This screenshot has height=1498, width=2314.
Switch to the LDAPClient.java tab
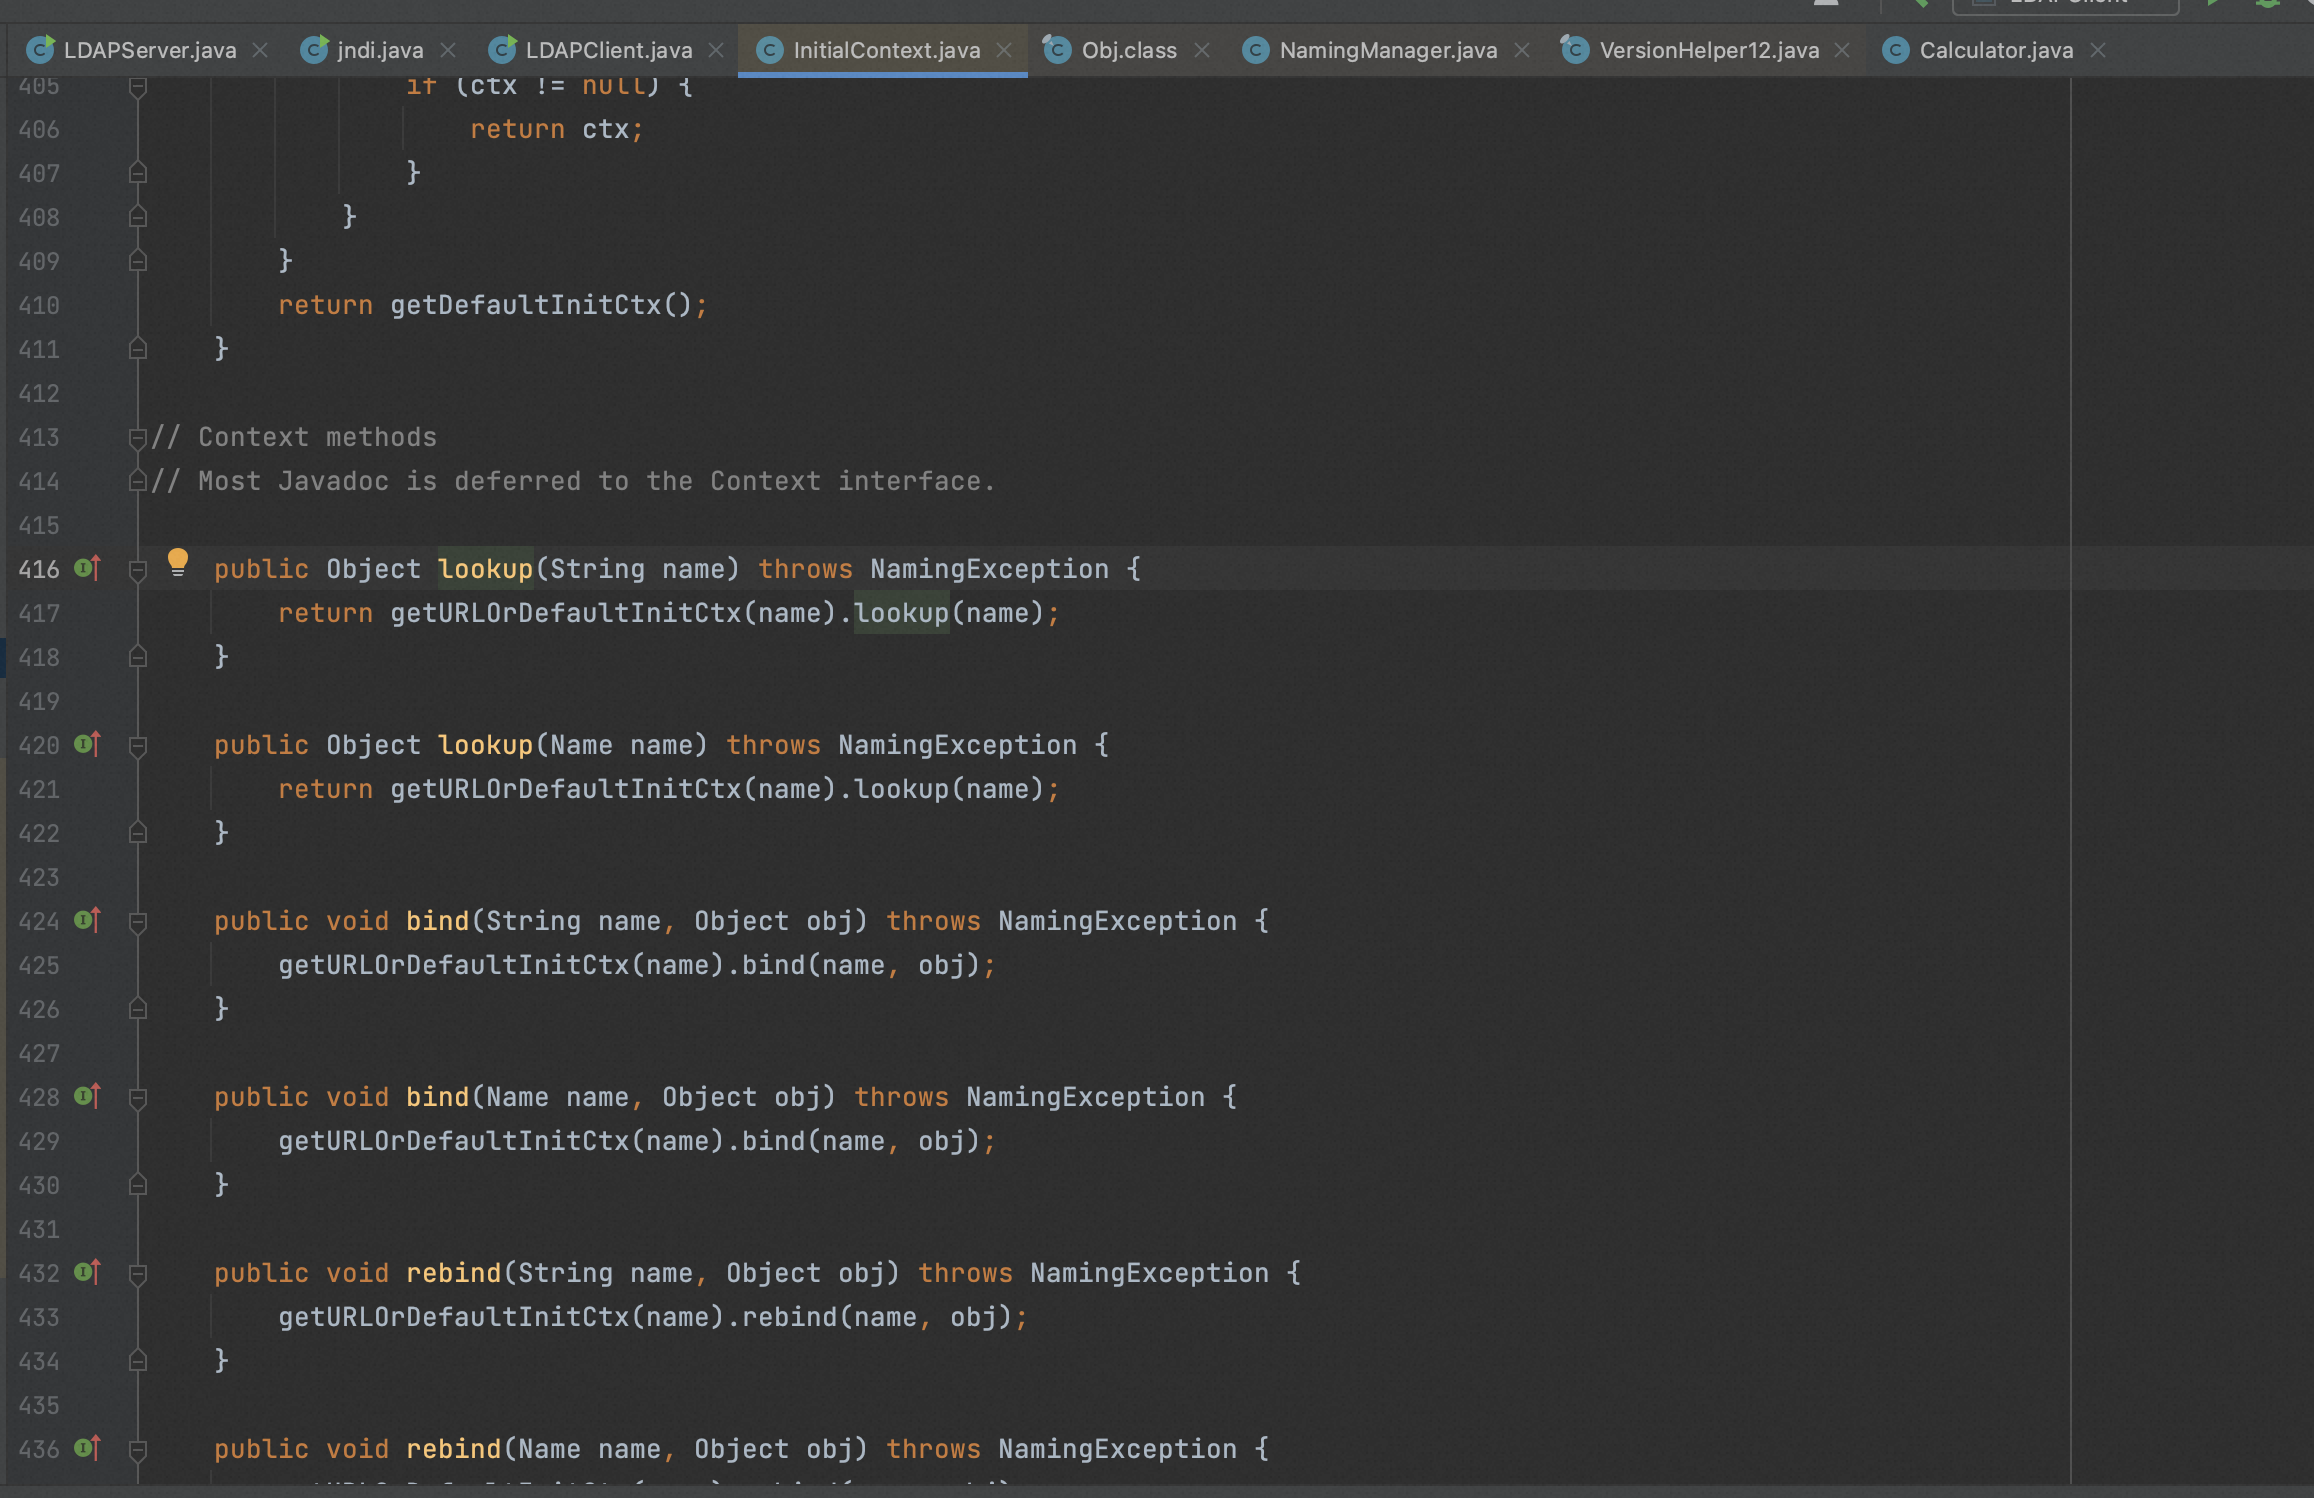[x=608, y=50]
